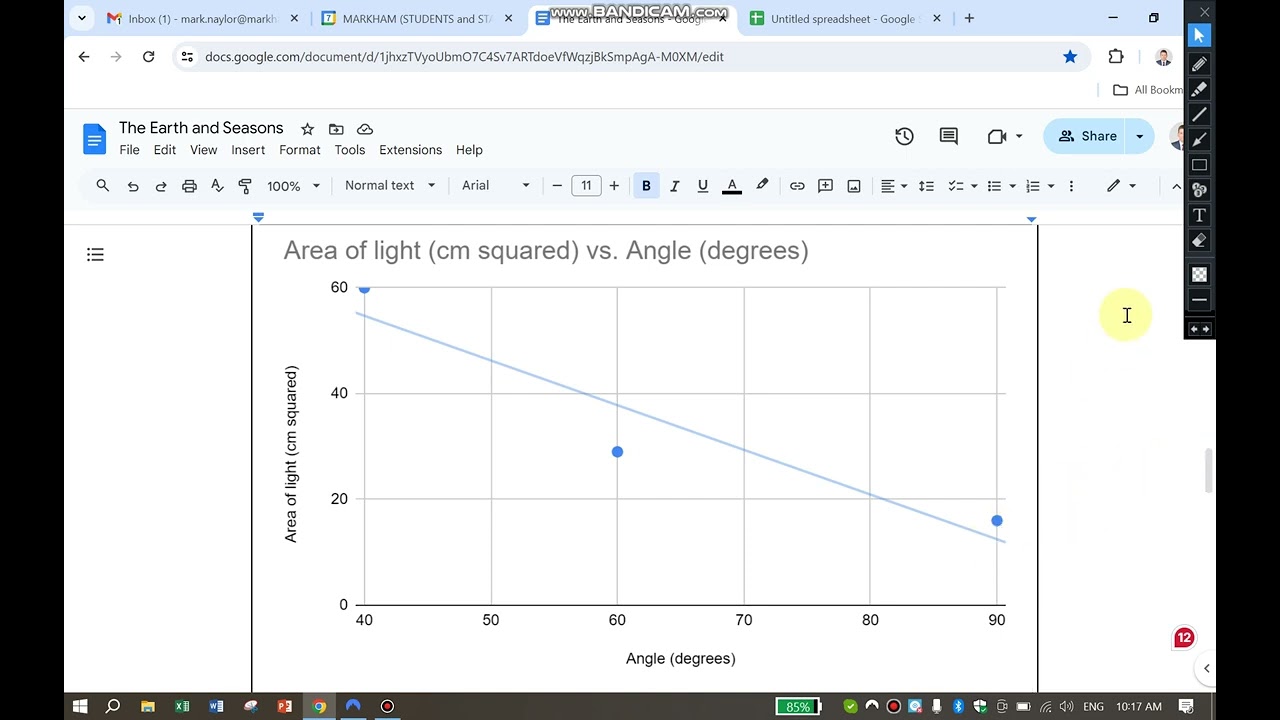Toggle bold formatting

tap(646, 185)
